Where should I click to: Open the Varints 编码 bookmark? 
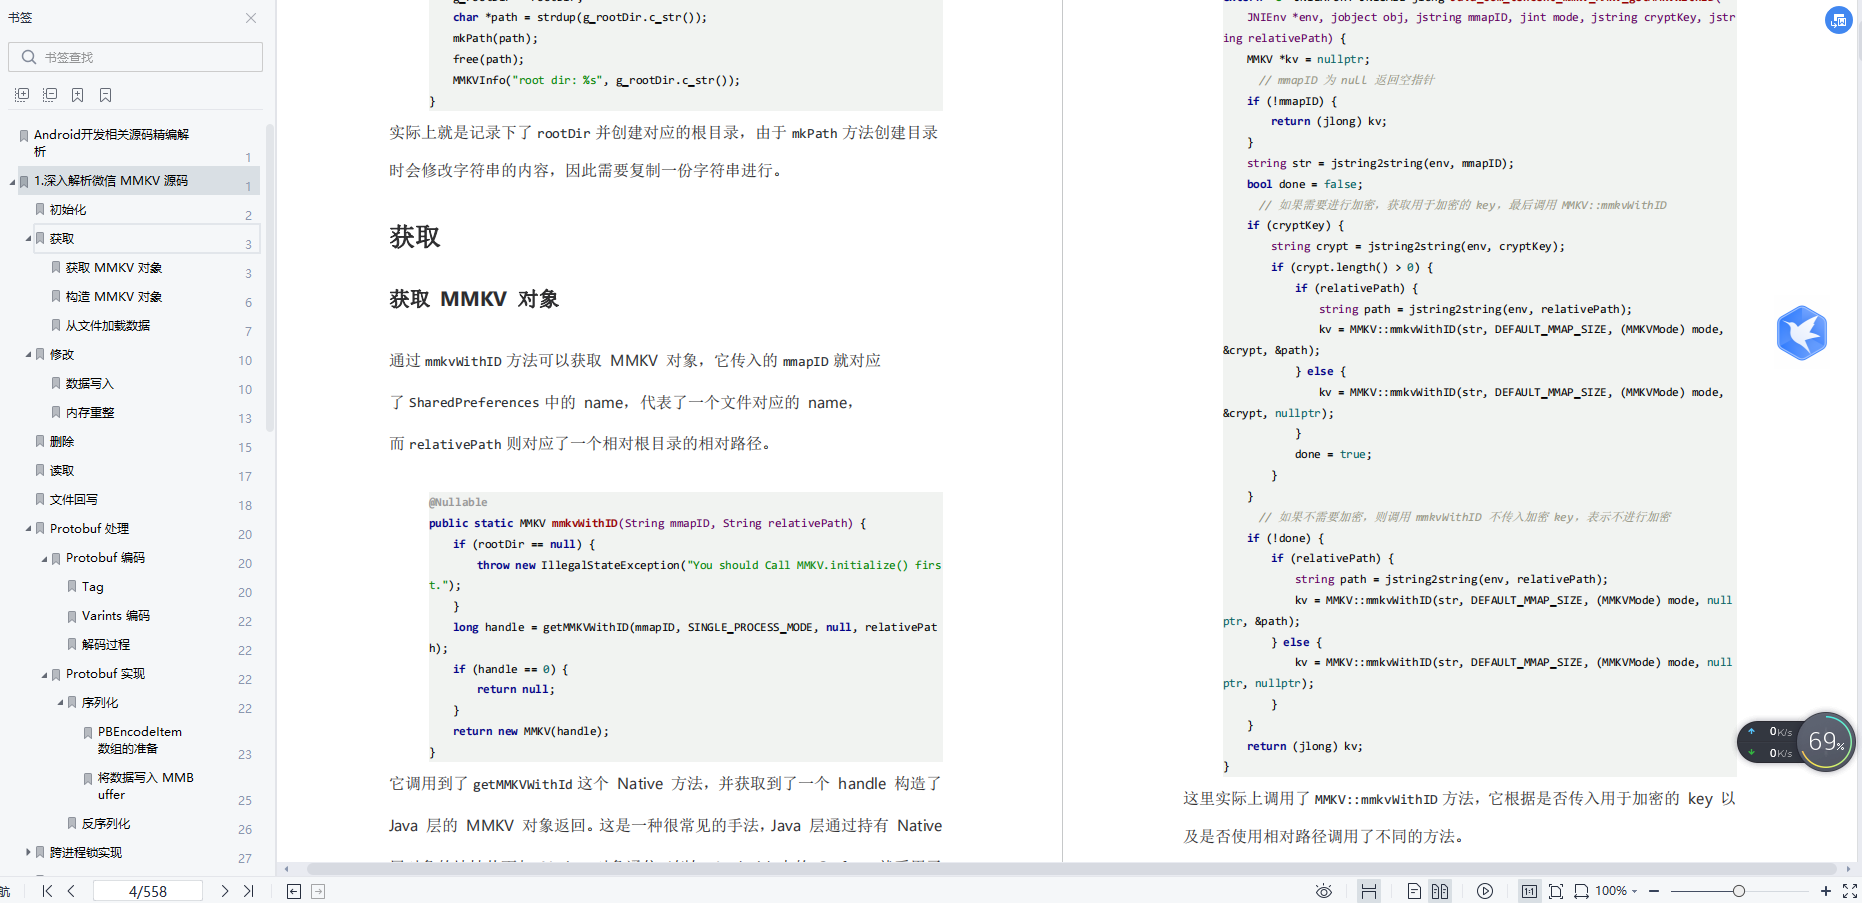pos(116,616)
